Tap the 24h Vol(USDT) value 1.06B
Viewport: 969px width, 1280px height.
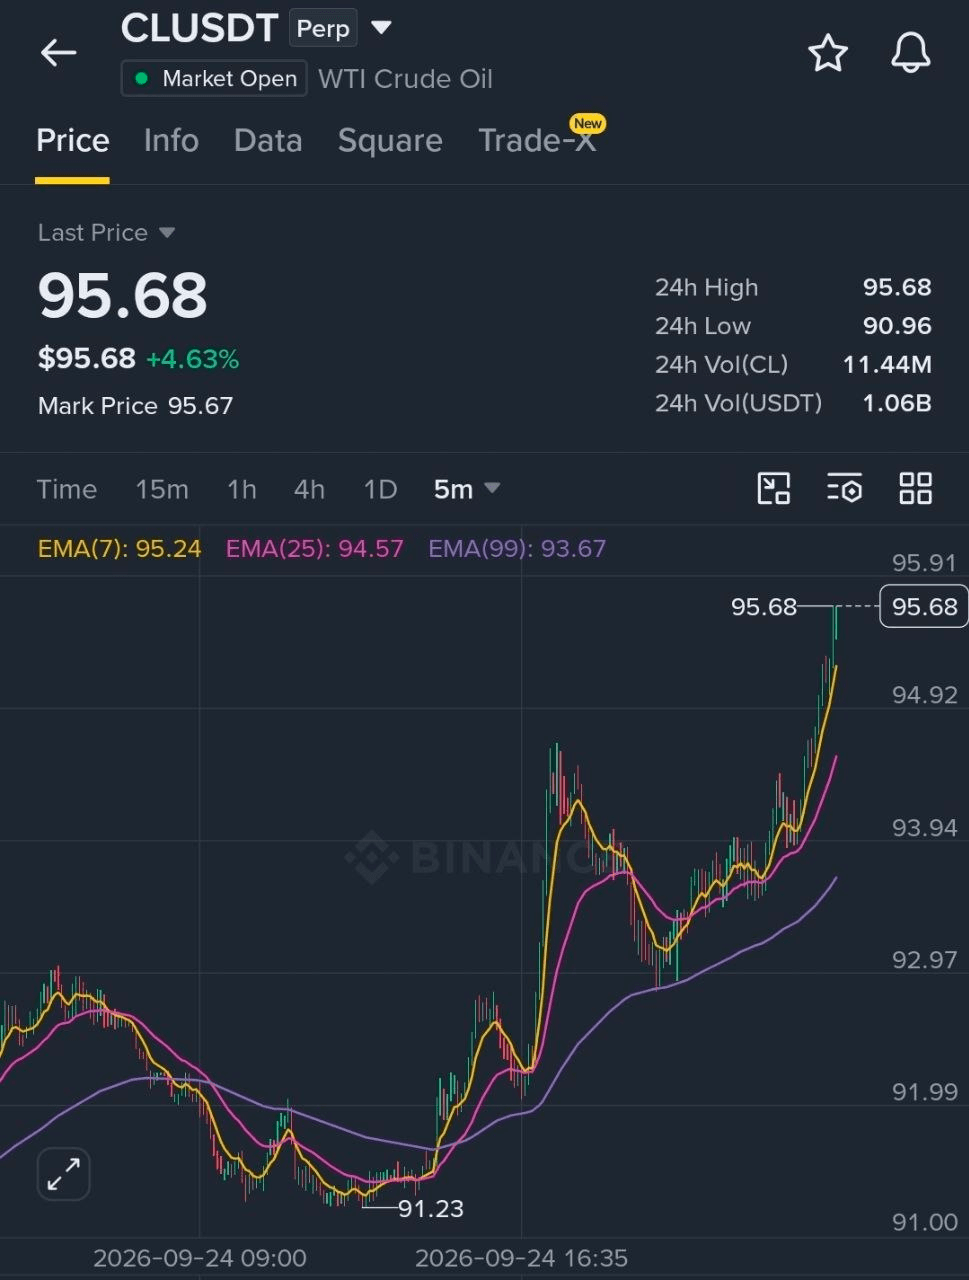897,403
